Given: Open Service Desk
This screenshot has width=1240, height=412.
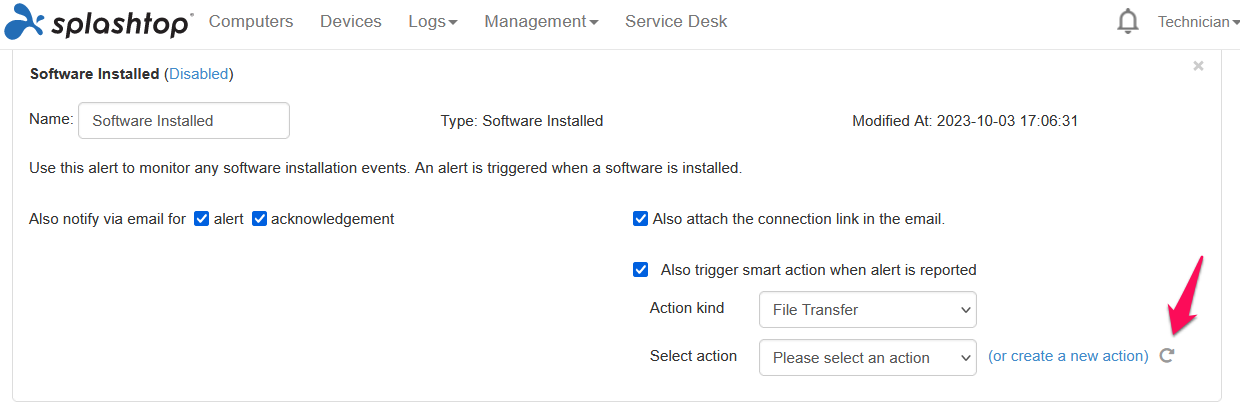Looking at the screenshot, I should click(x=676, y=21).
